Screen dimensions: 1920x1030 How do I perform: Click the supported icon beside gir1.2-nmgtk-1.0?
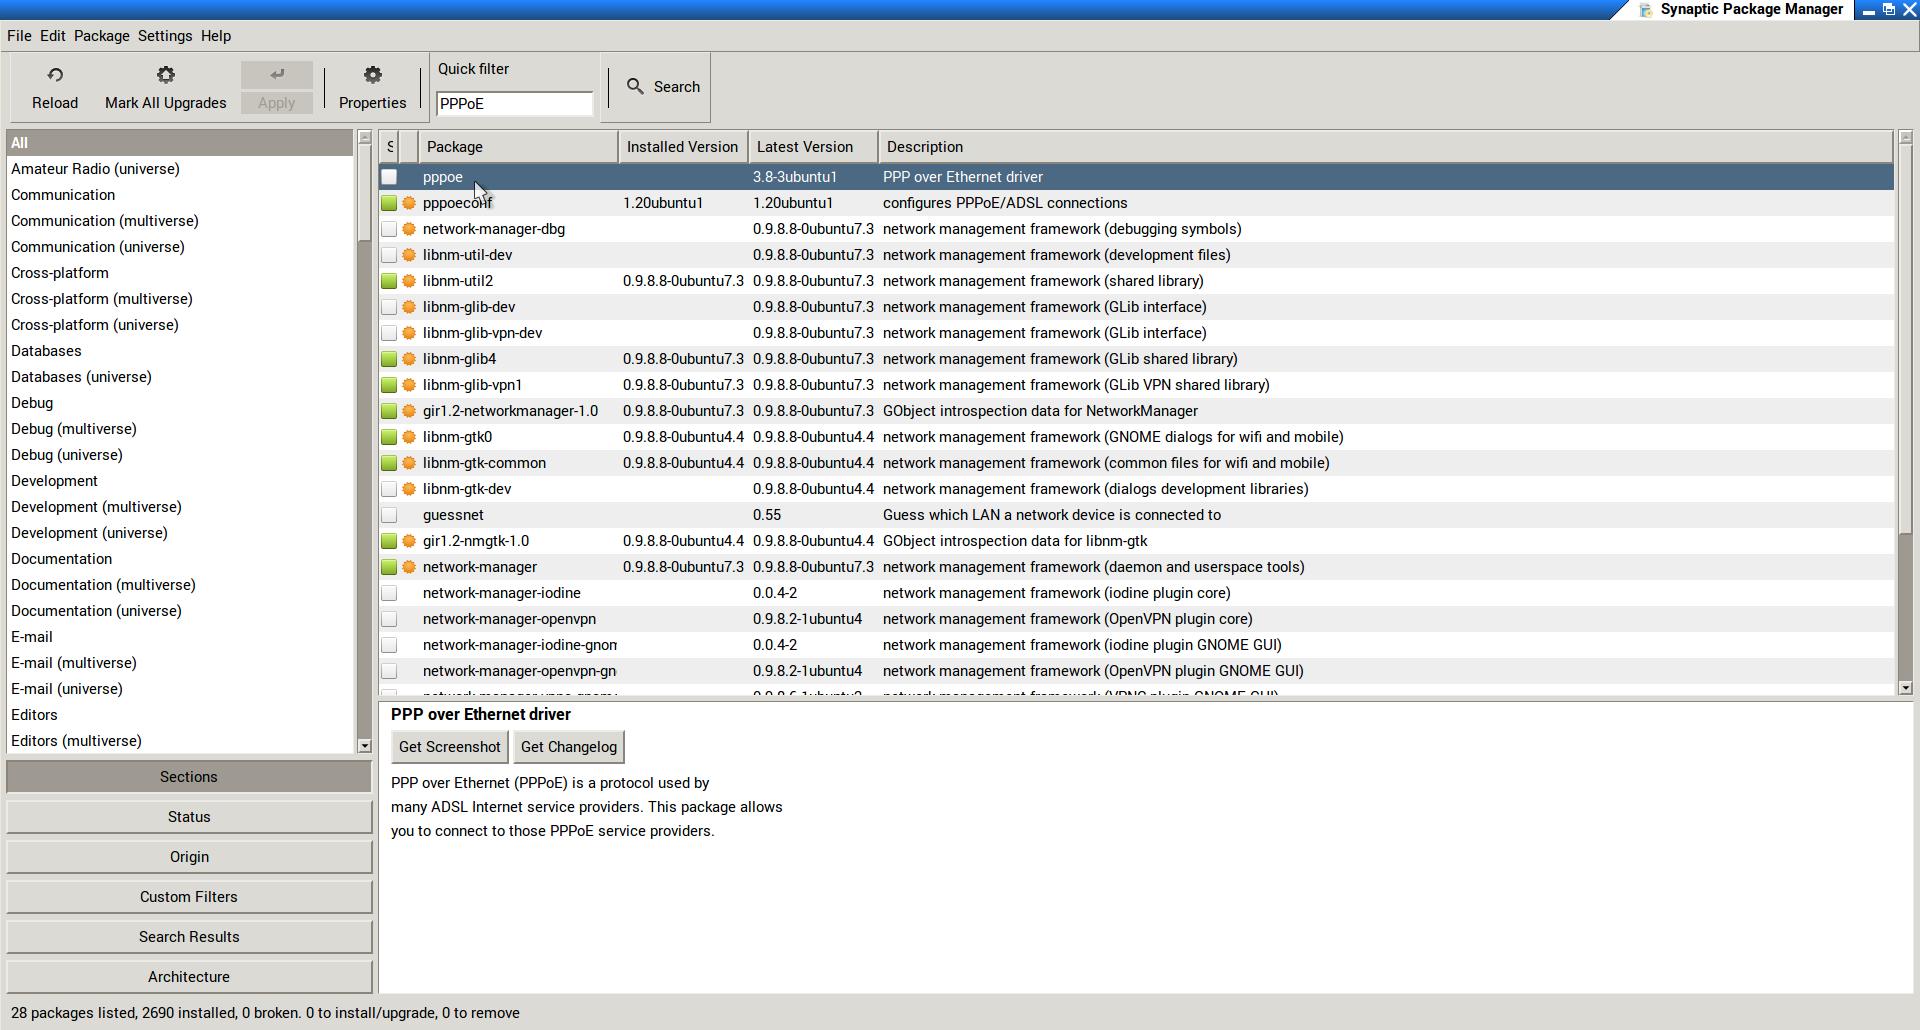tap(409, 541)
